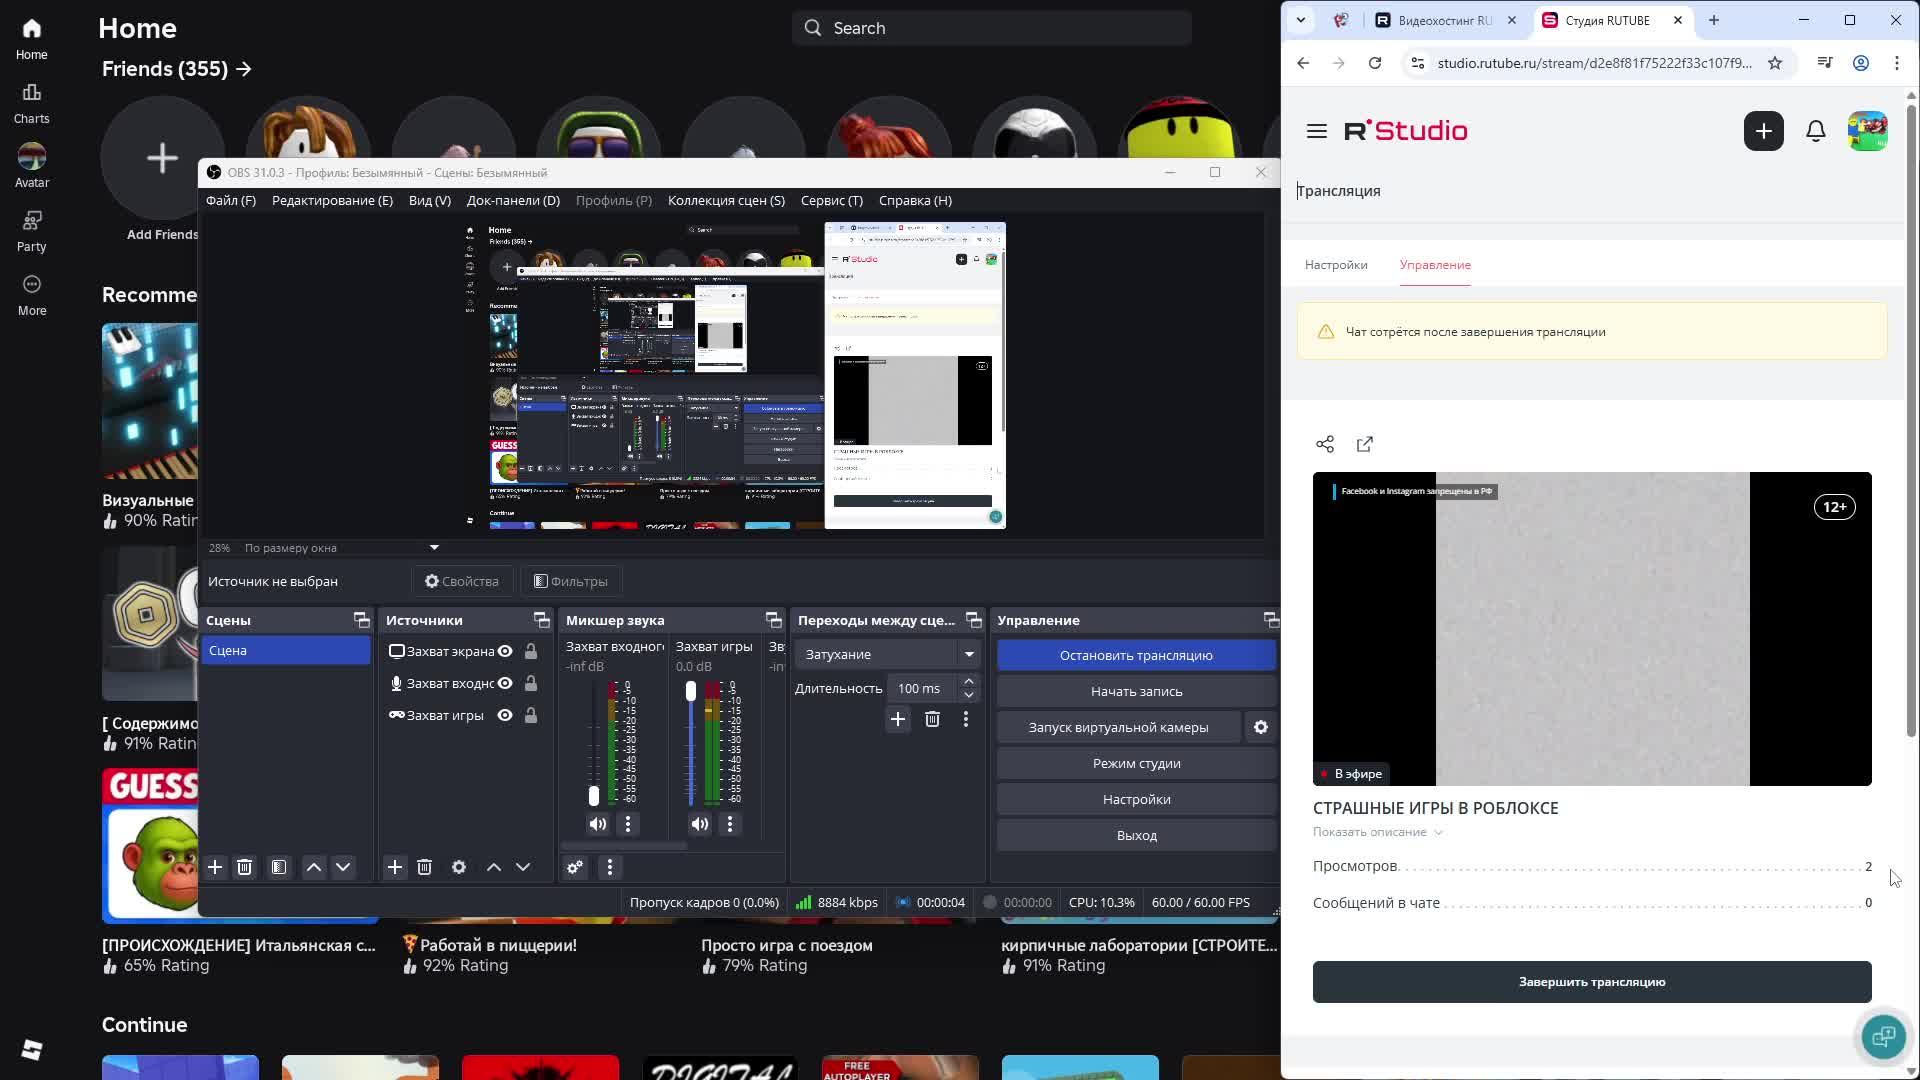Undock the Микшер звука panel

[773, 620]
